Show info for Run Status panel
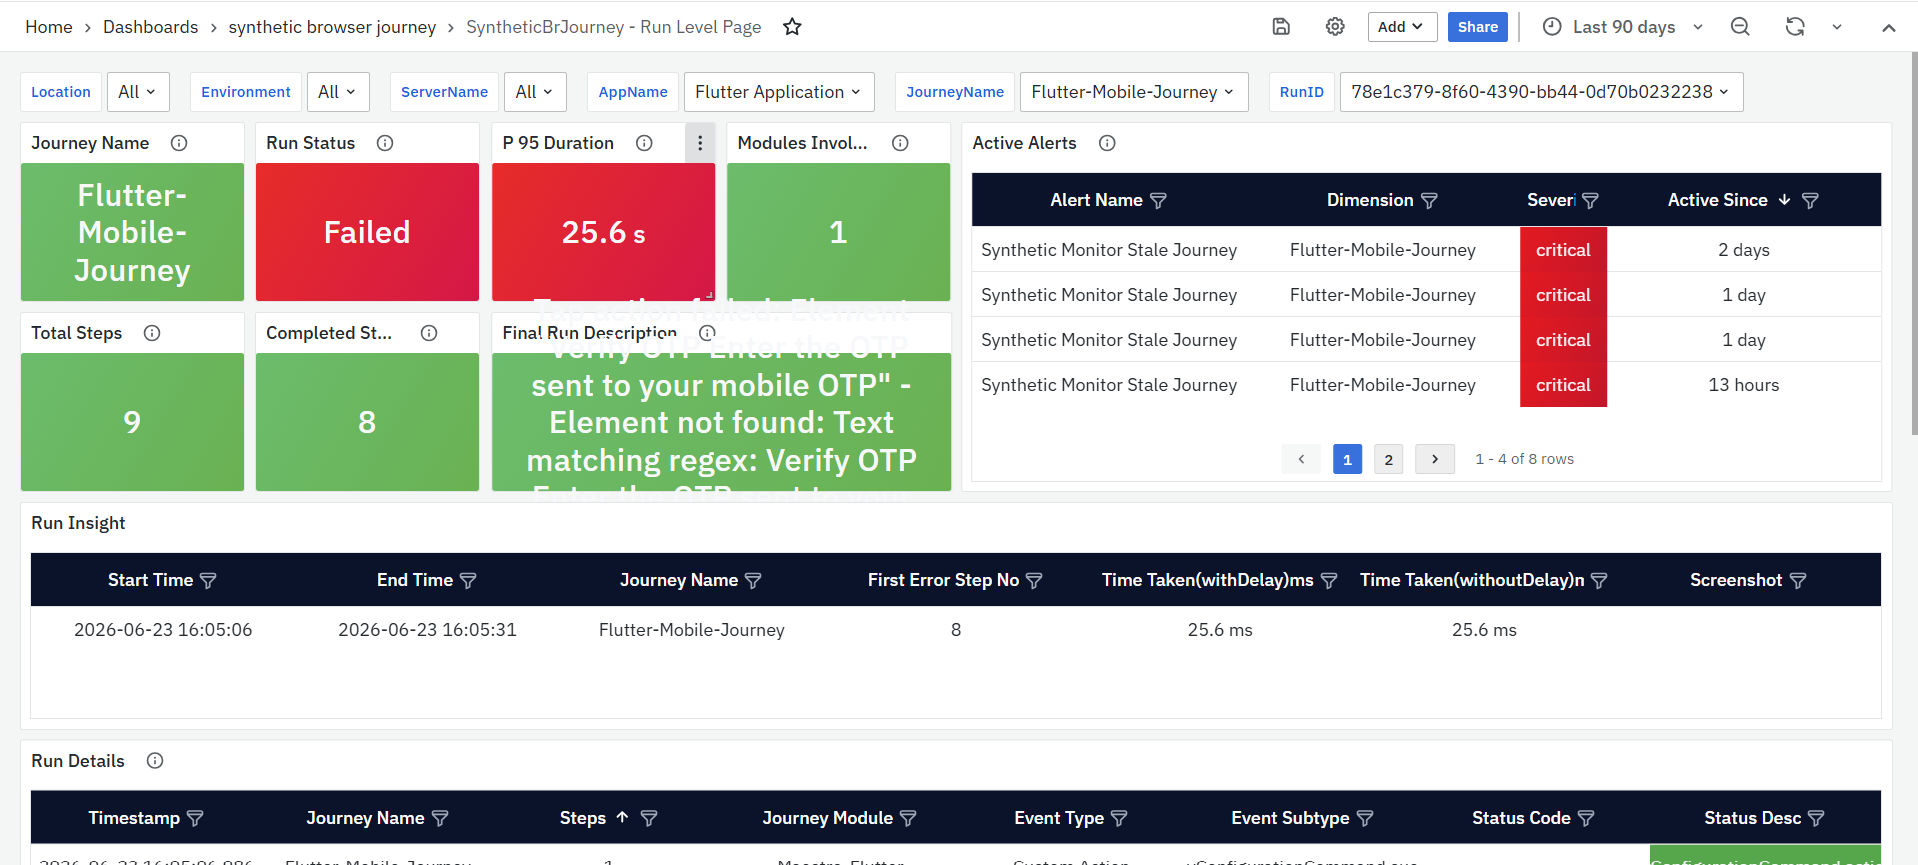 point(385,143)
